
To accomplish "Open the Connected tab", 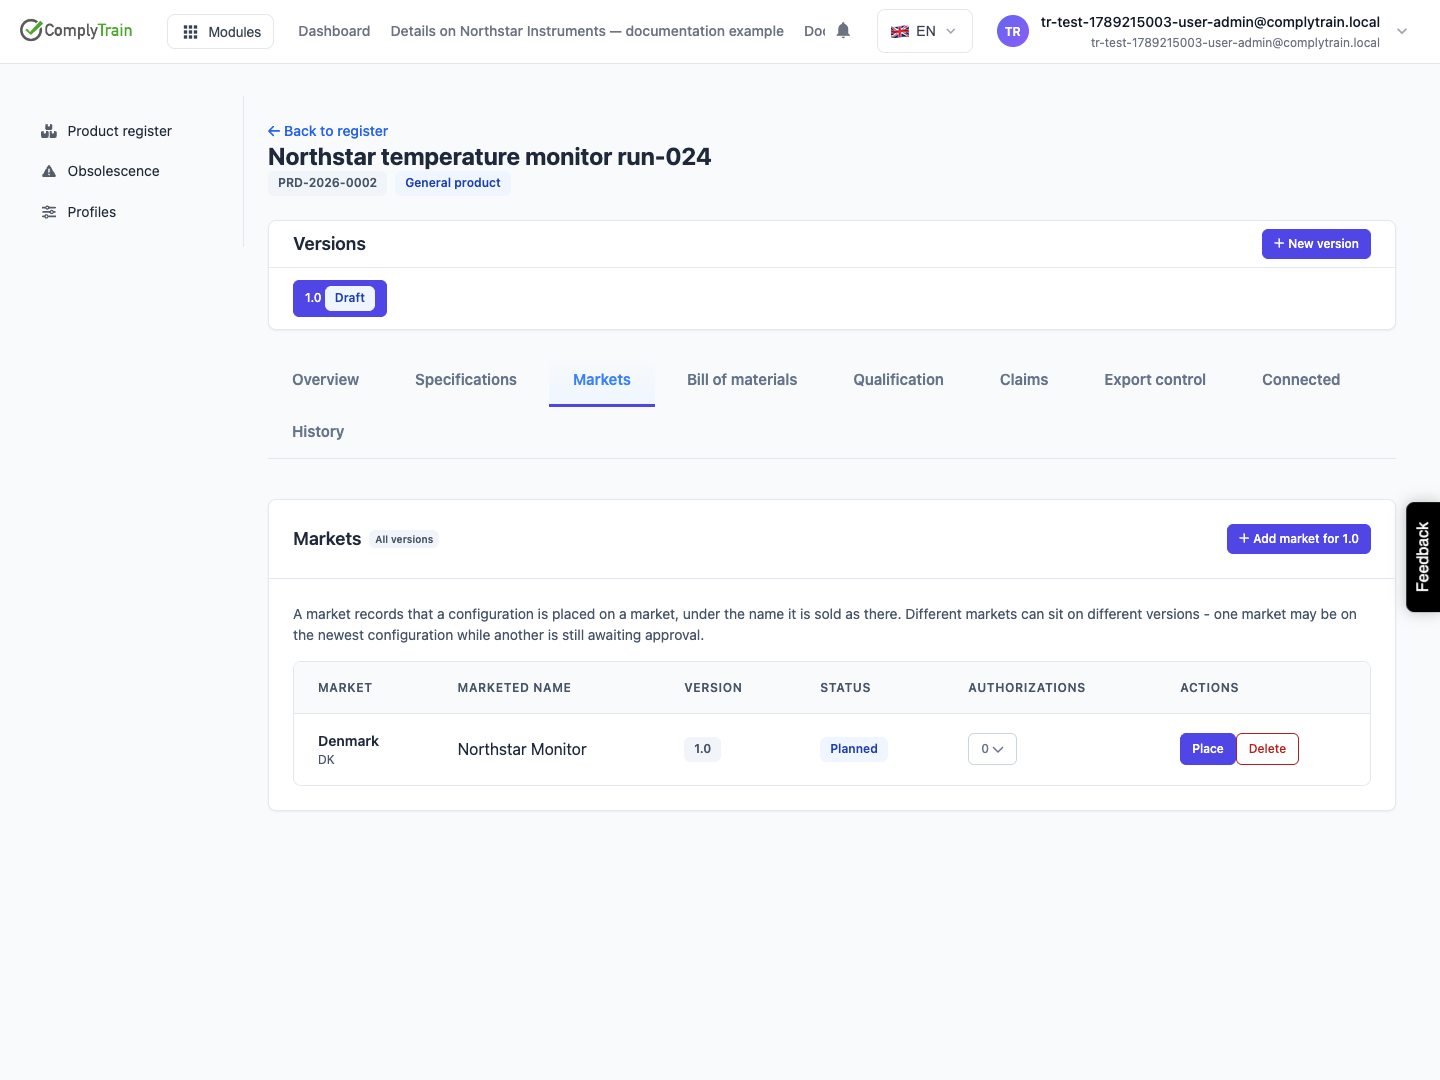I will 1301,380.
